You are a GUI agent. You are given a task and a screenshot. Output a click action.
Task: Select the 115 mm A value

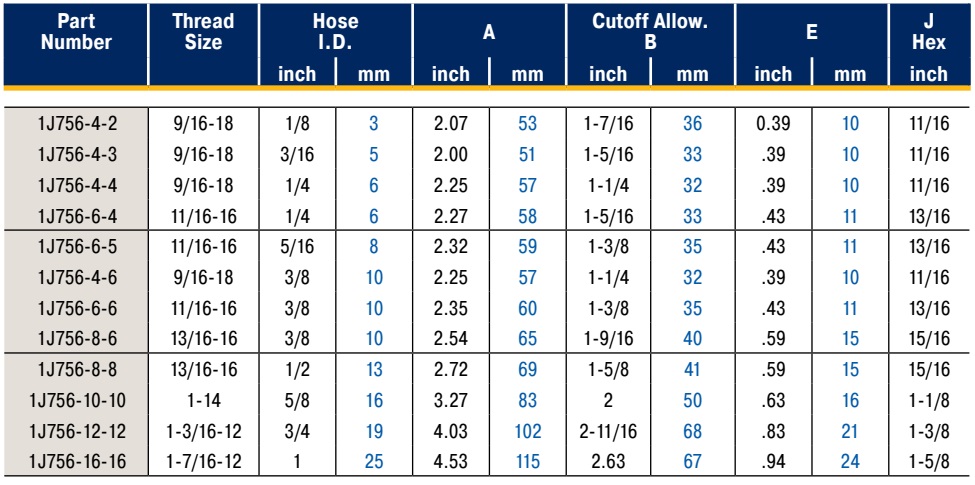[527, 462]
